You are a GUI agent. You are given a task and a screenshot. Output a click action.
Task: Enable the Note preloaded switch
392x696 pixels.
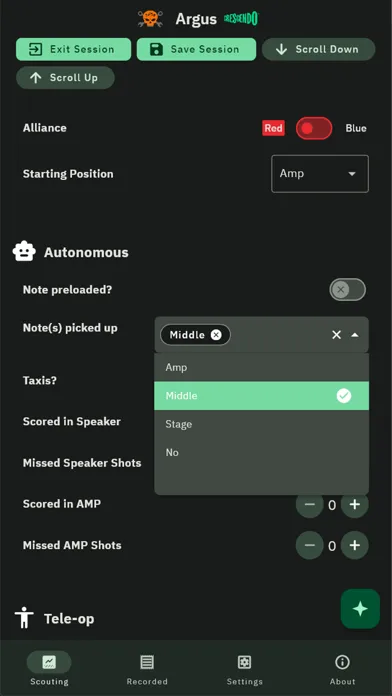point(348,290)
